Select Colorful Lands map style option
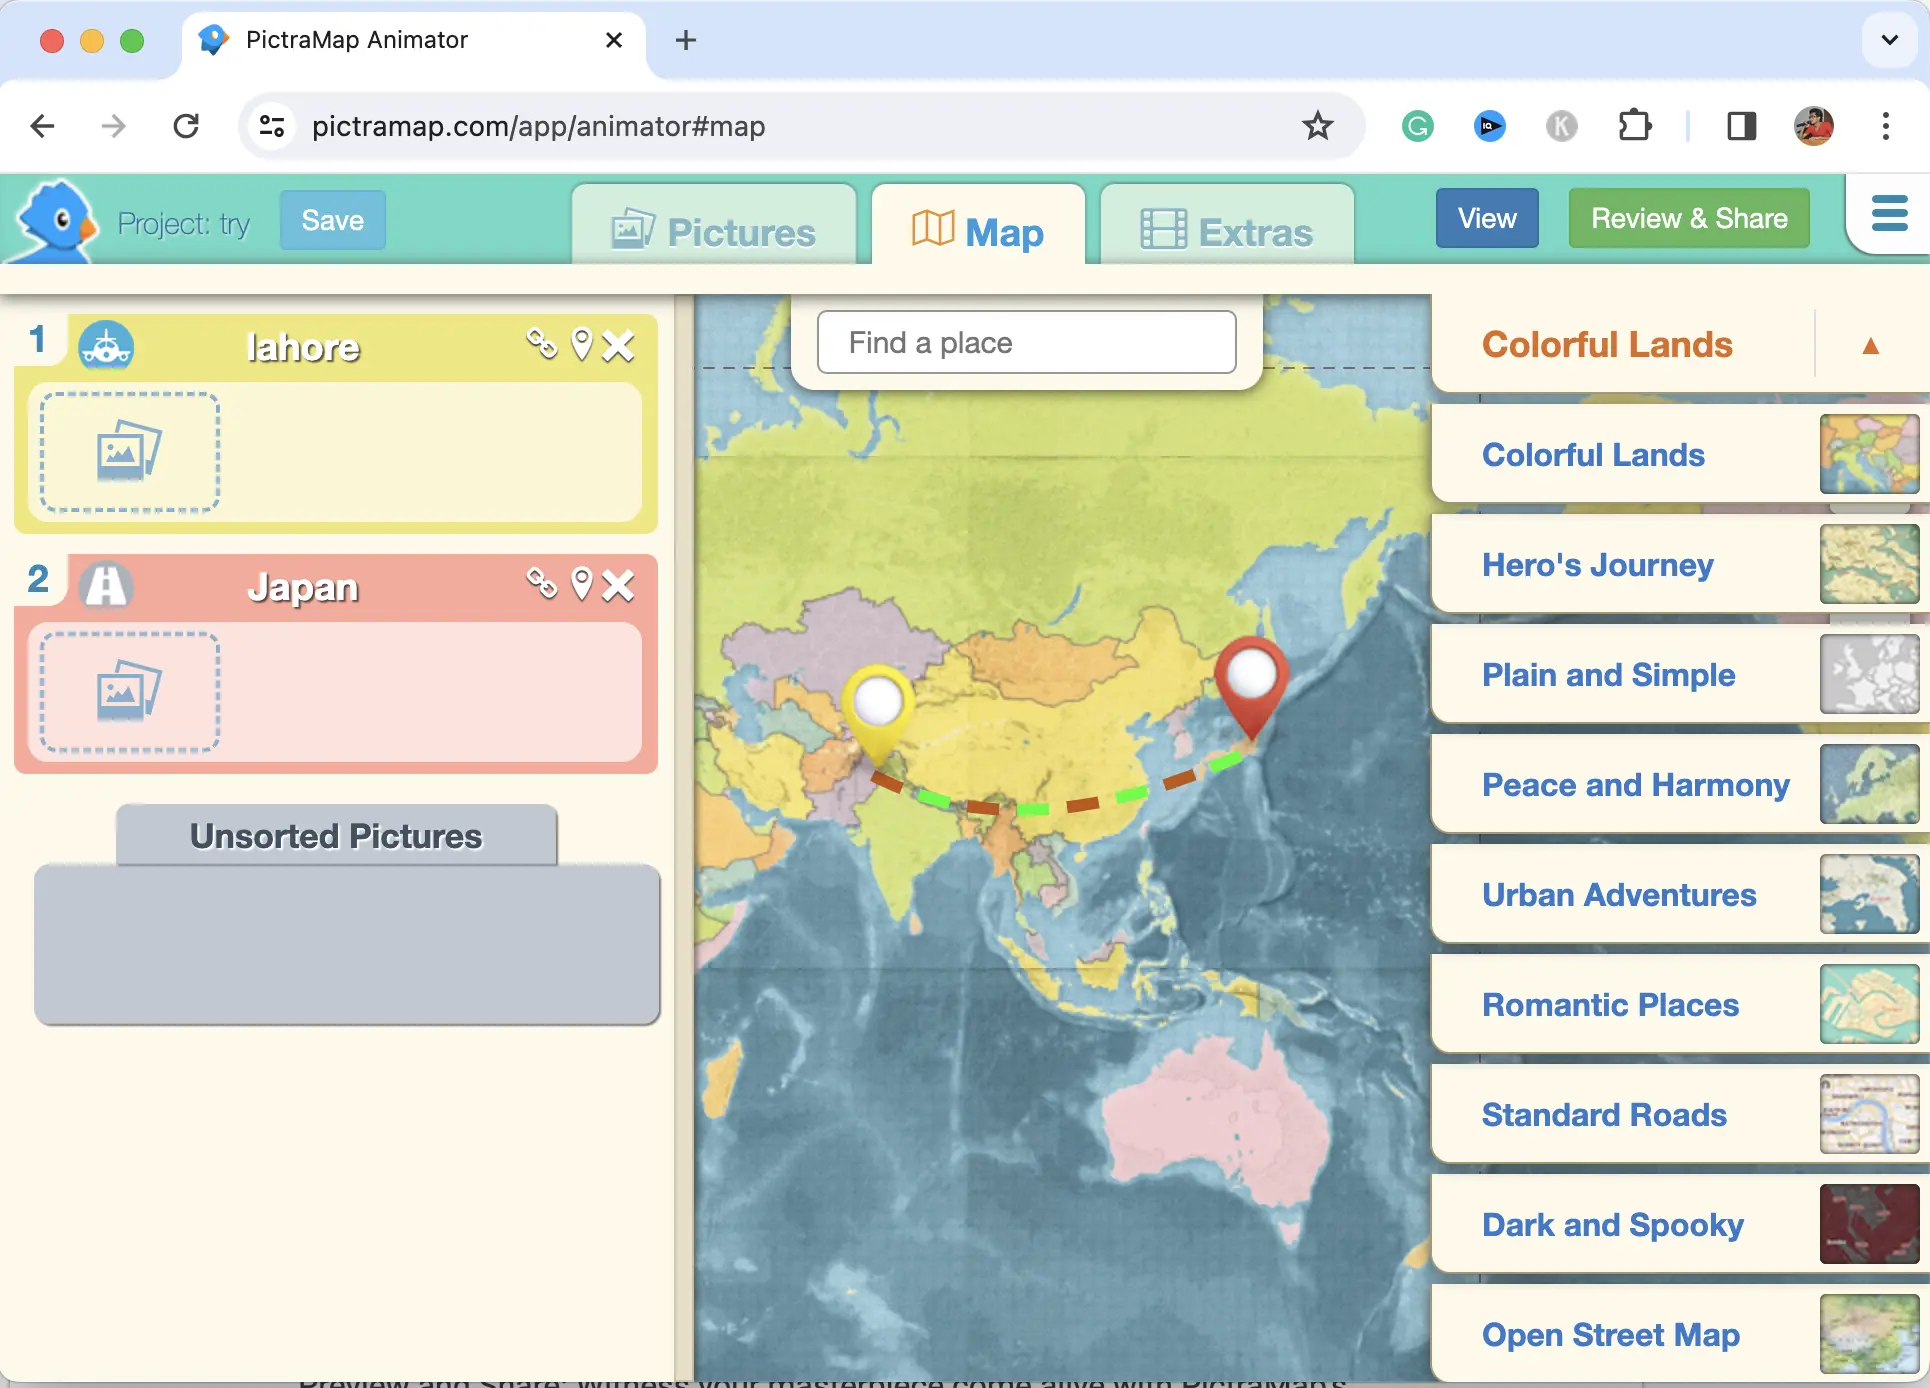1930x1388 pixels. [1680, 454]
